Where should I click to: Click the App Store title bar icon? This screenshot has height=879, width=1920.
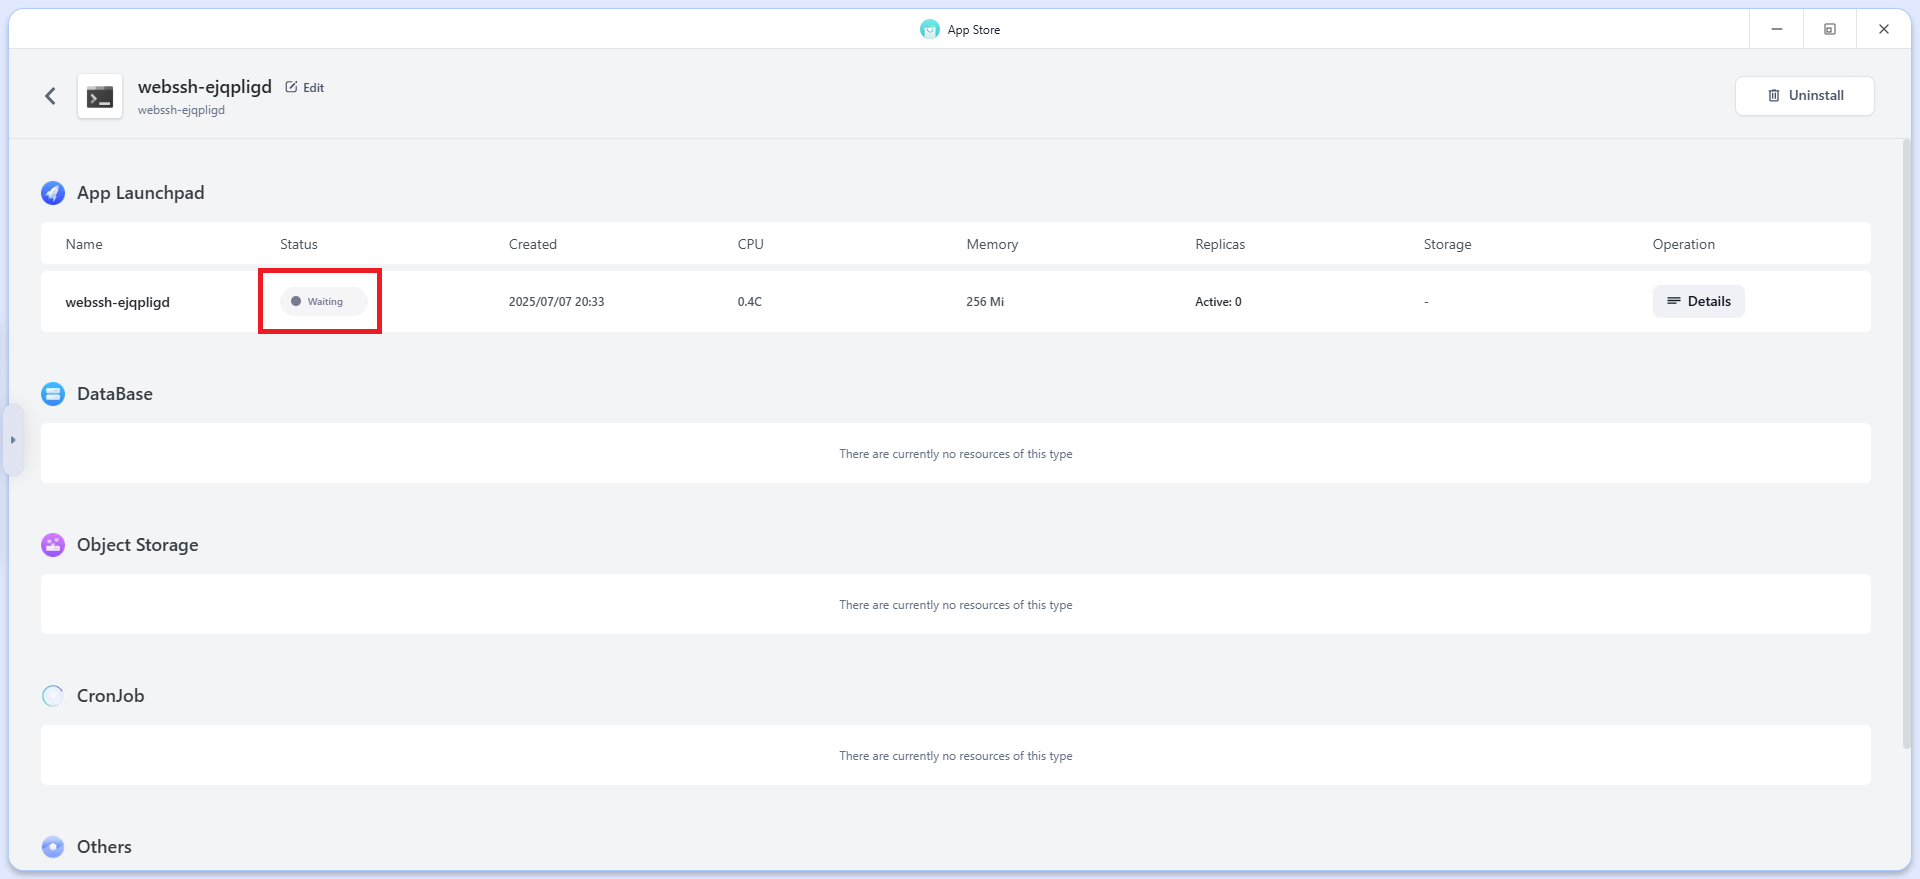coord(929,29)
